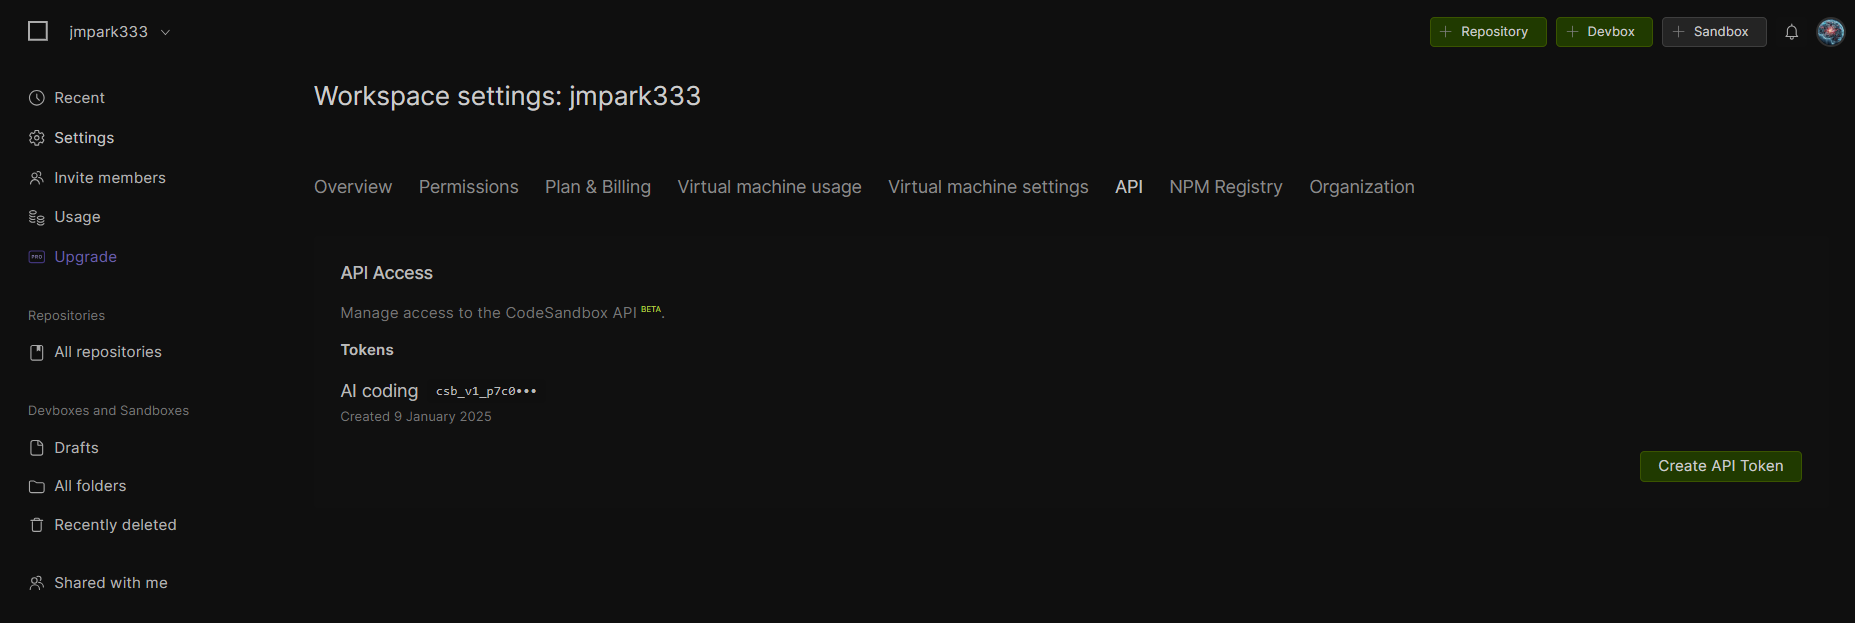Click the Upgrade link in the sidebar
Screen dimensions: 1855x623
point(85,257)
